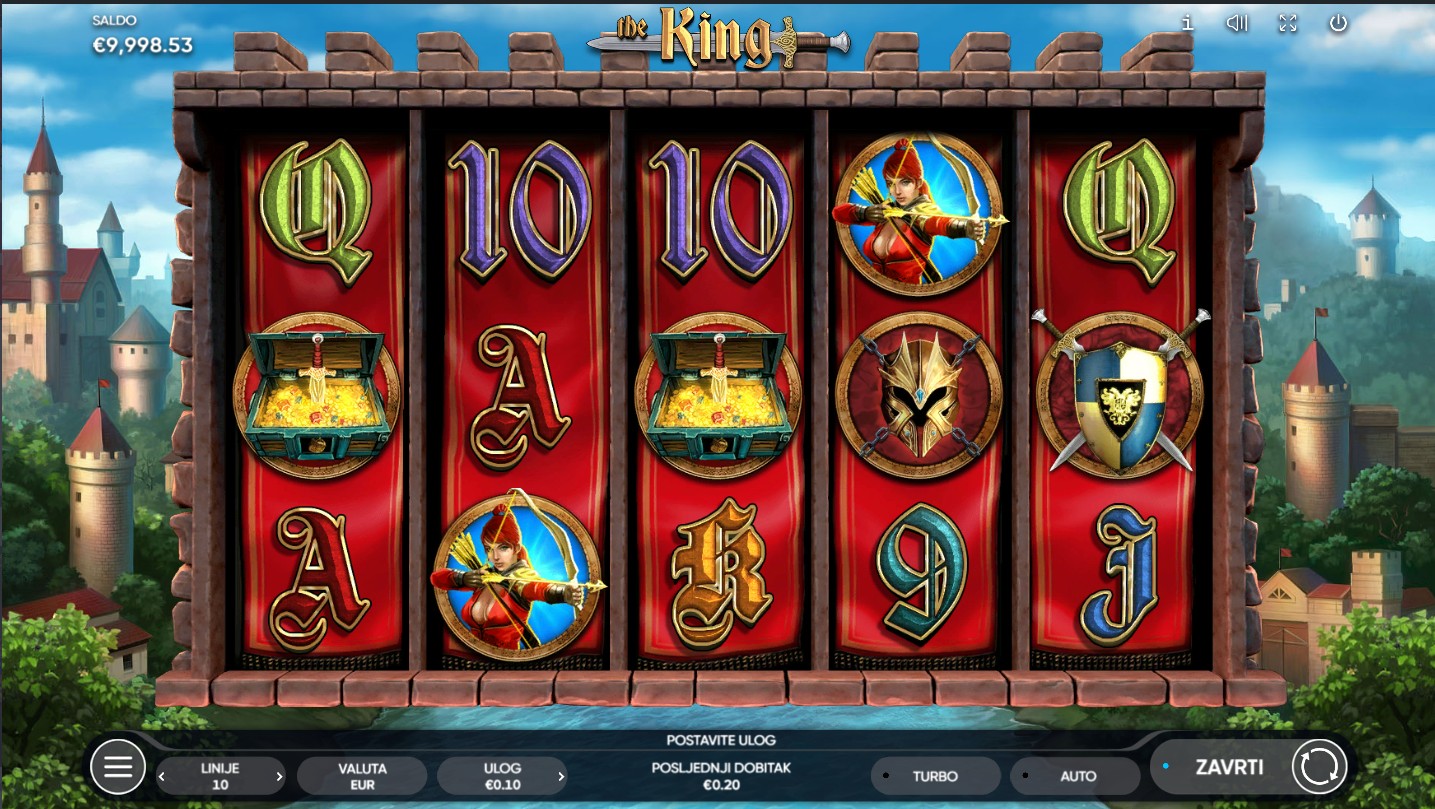Toggle AUTO spin mode
The image size is (1435, 809).
pyautogui.click(x=1076, y=776)
